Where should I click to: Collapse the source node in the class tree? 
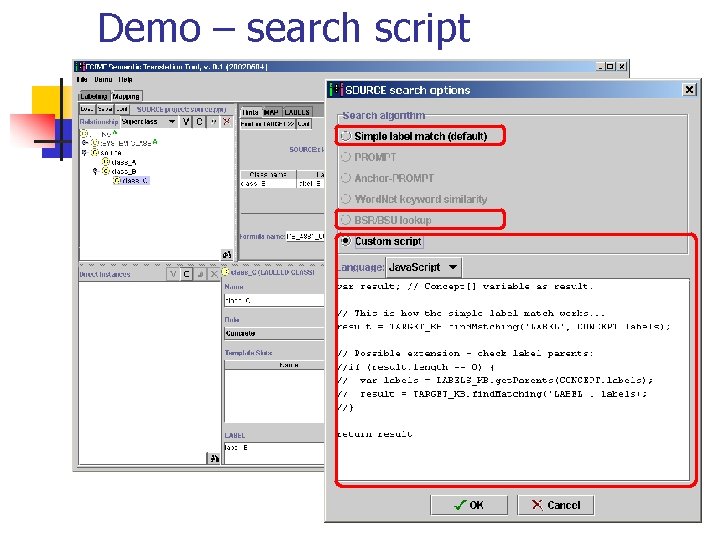(x=84, y=152)
